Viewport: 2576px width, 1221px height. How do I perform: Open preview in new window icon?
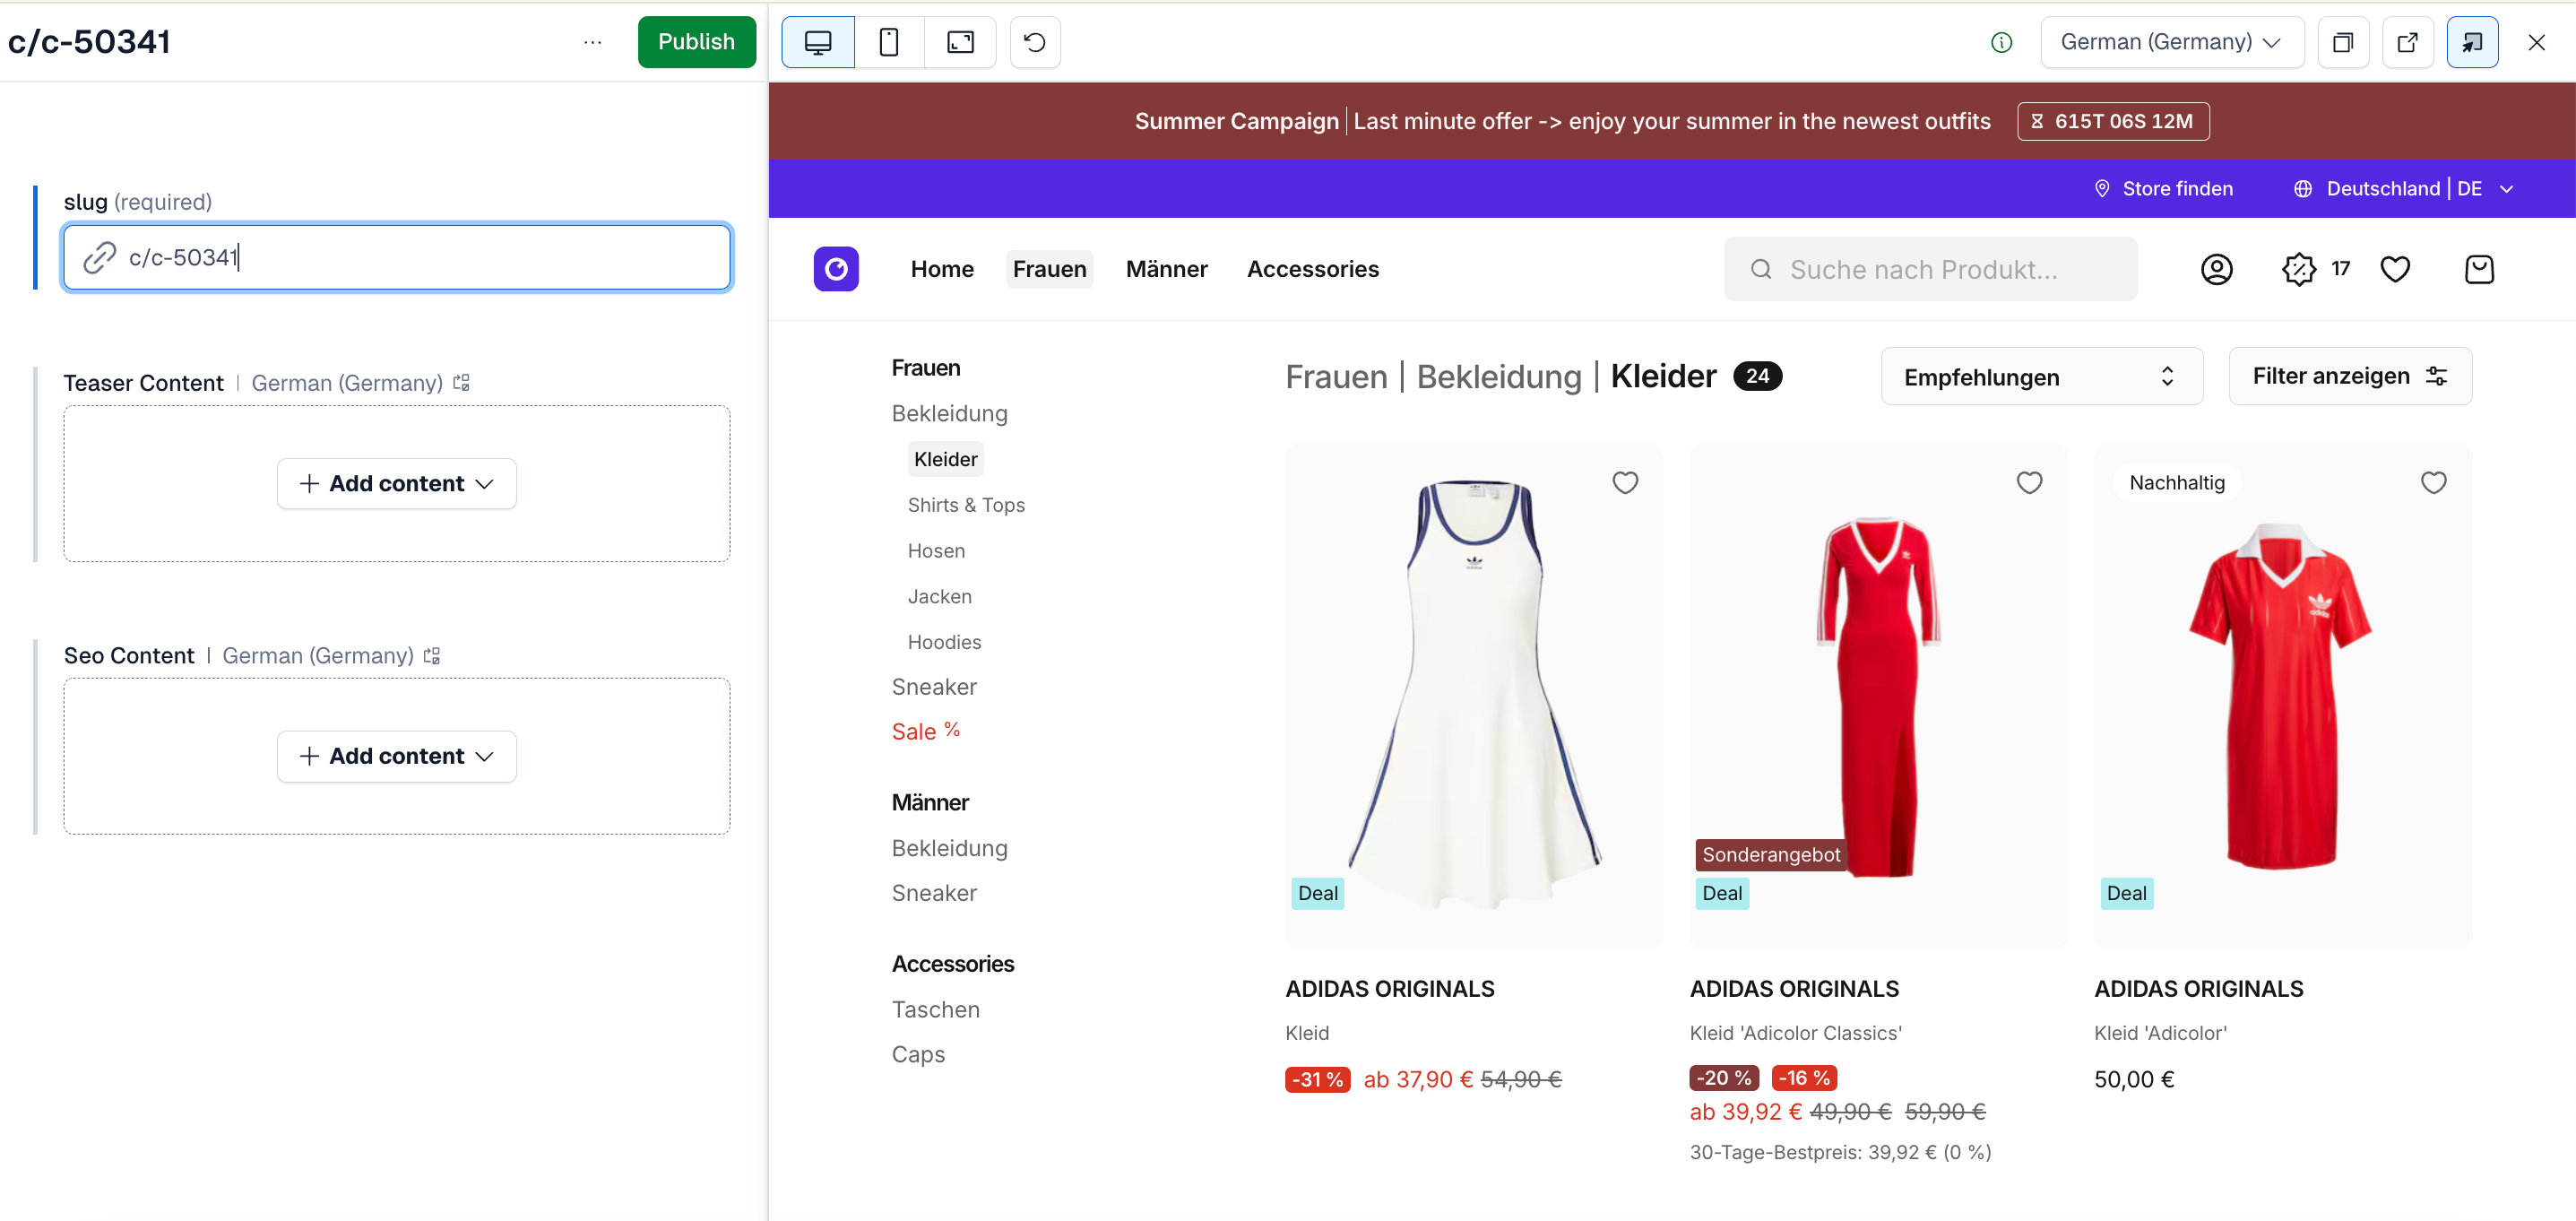point(2407,42)
